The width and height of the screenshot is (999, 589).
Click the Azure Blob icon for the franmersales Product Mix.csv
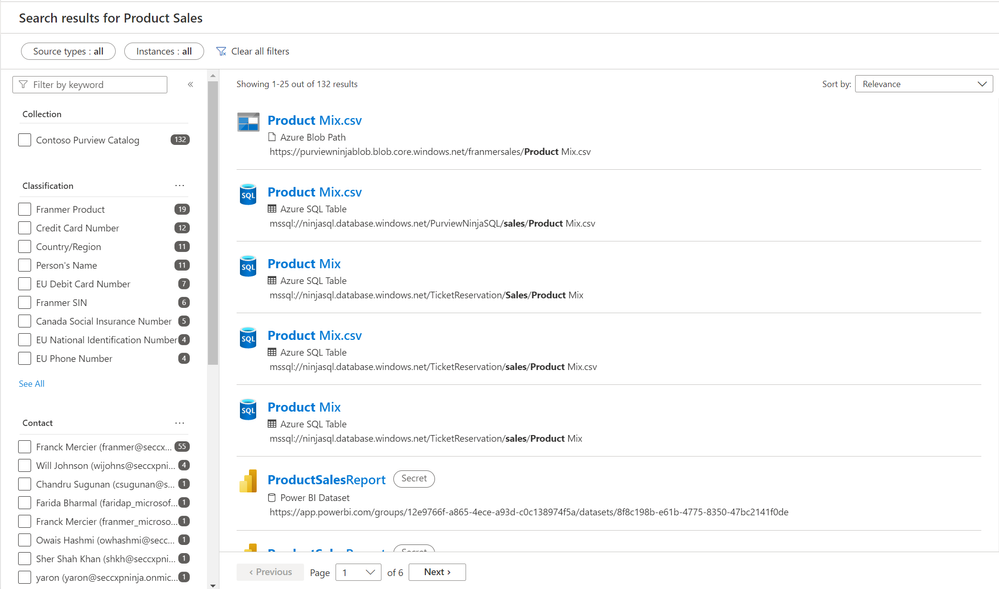[248, 122]
